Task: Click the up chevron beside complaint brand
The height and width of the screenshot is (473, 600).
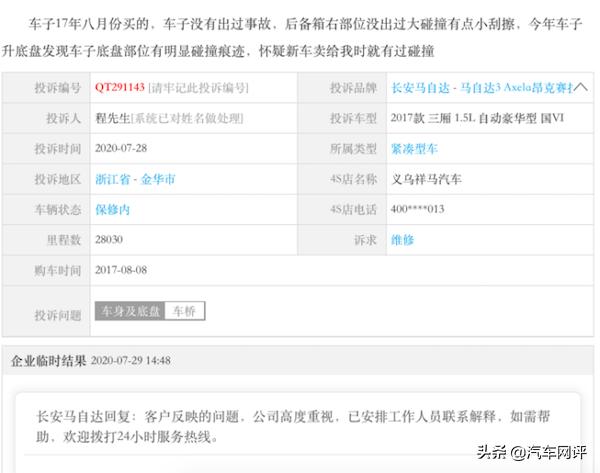Action: pyautogui.click(x=580, y=87)
